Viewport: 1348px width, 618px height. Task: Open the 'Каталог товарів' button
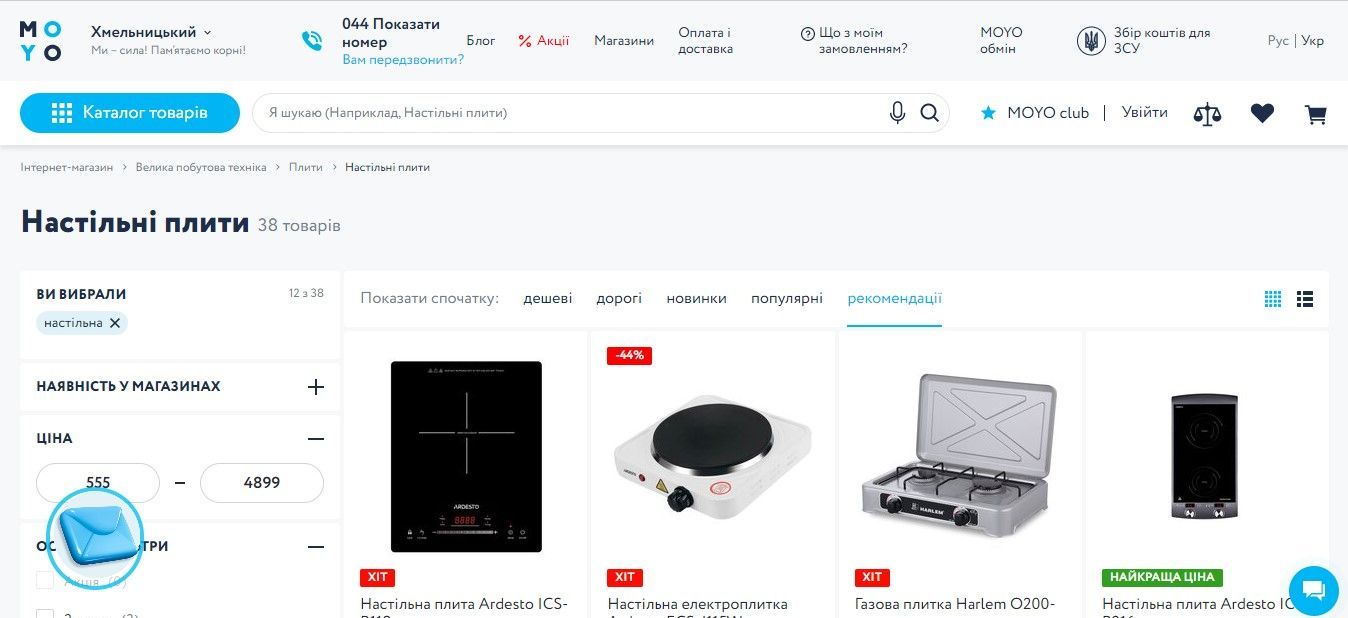pyautogui.click(x=130, y=113)
